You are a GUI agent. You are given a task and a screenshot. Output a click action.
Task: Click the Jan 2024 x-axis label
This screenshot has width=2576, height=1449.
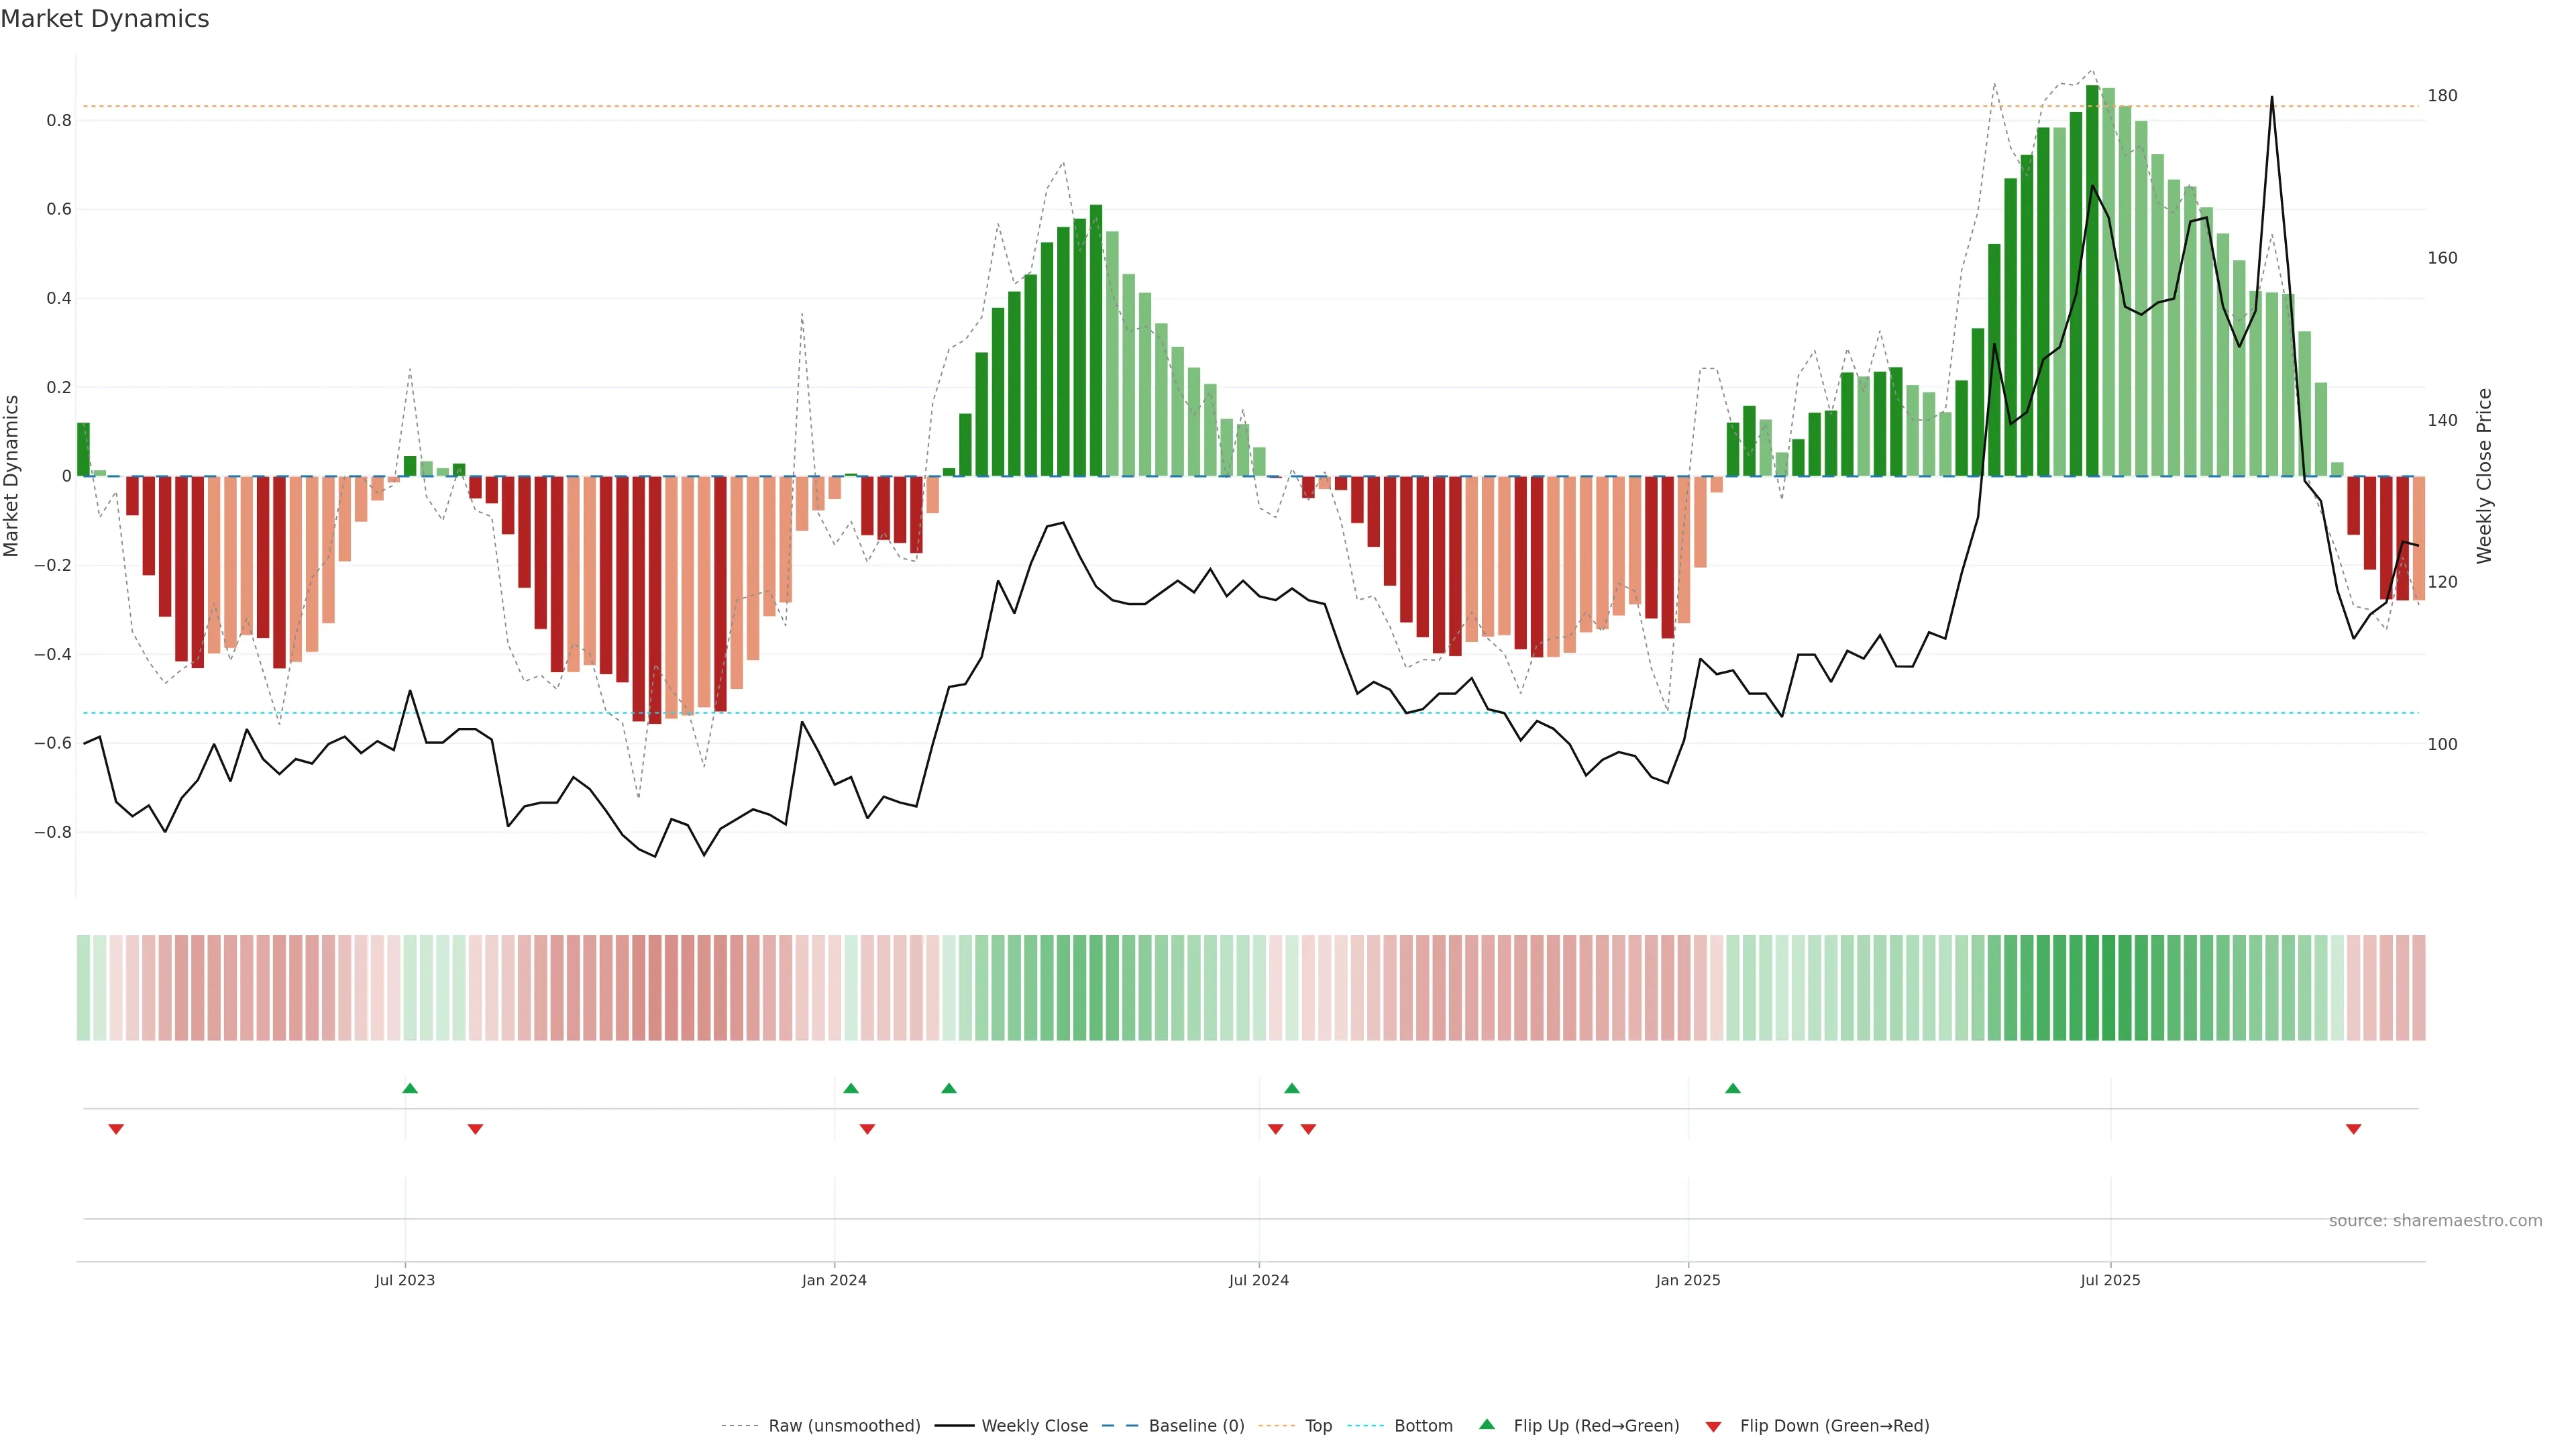(834, 1280)
